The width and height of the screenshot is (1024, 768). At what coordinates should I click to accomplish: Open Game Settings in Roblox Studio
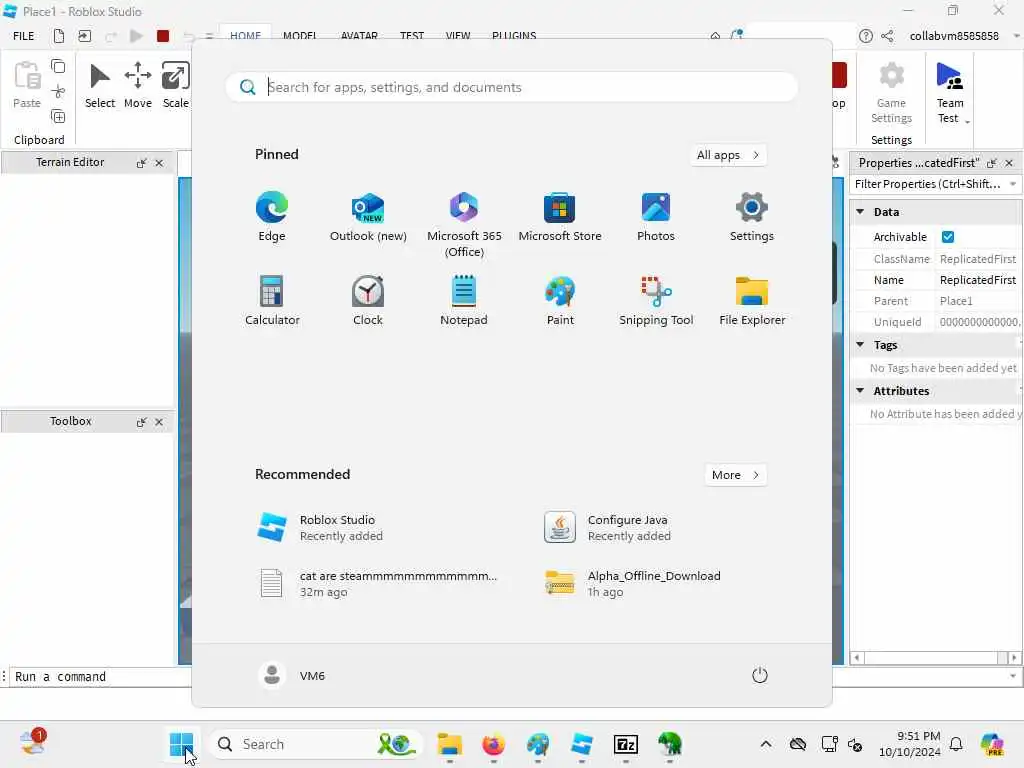(x=891, y=93)
